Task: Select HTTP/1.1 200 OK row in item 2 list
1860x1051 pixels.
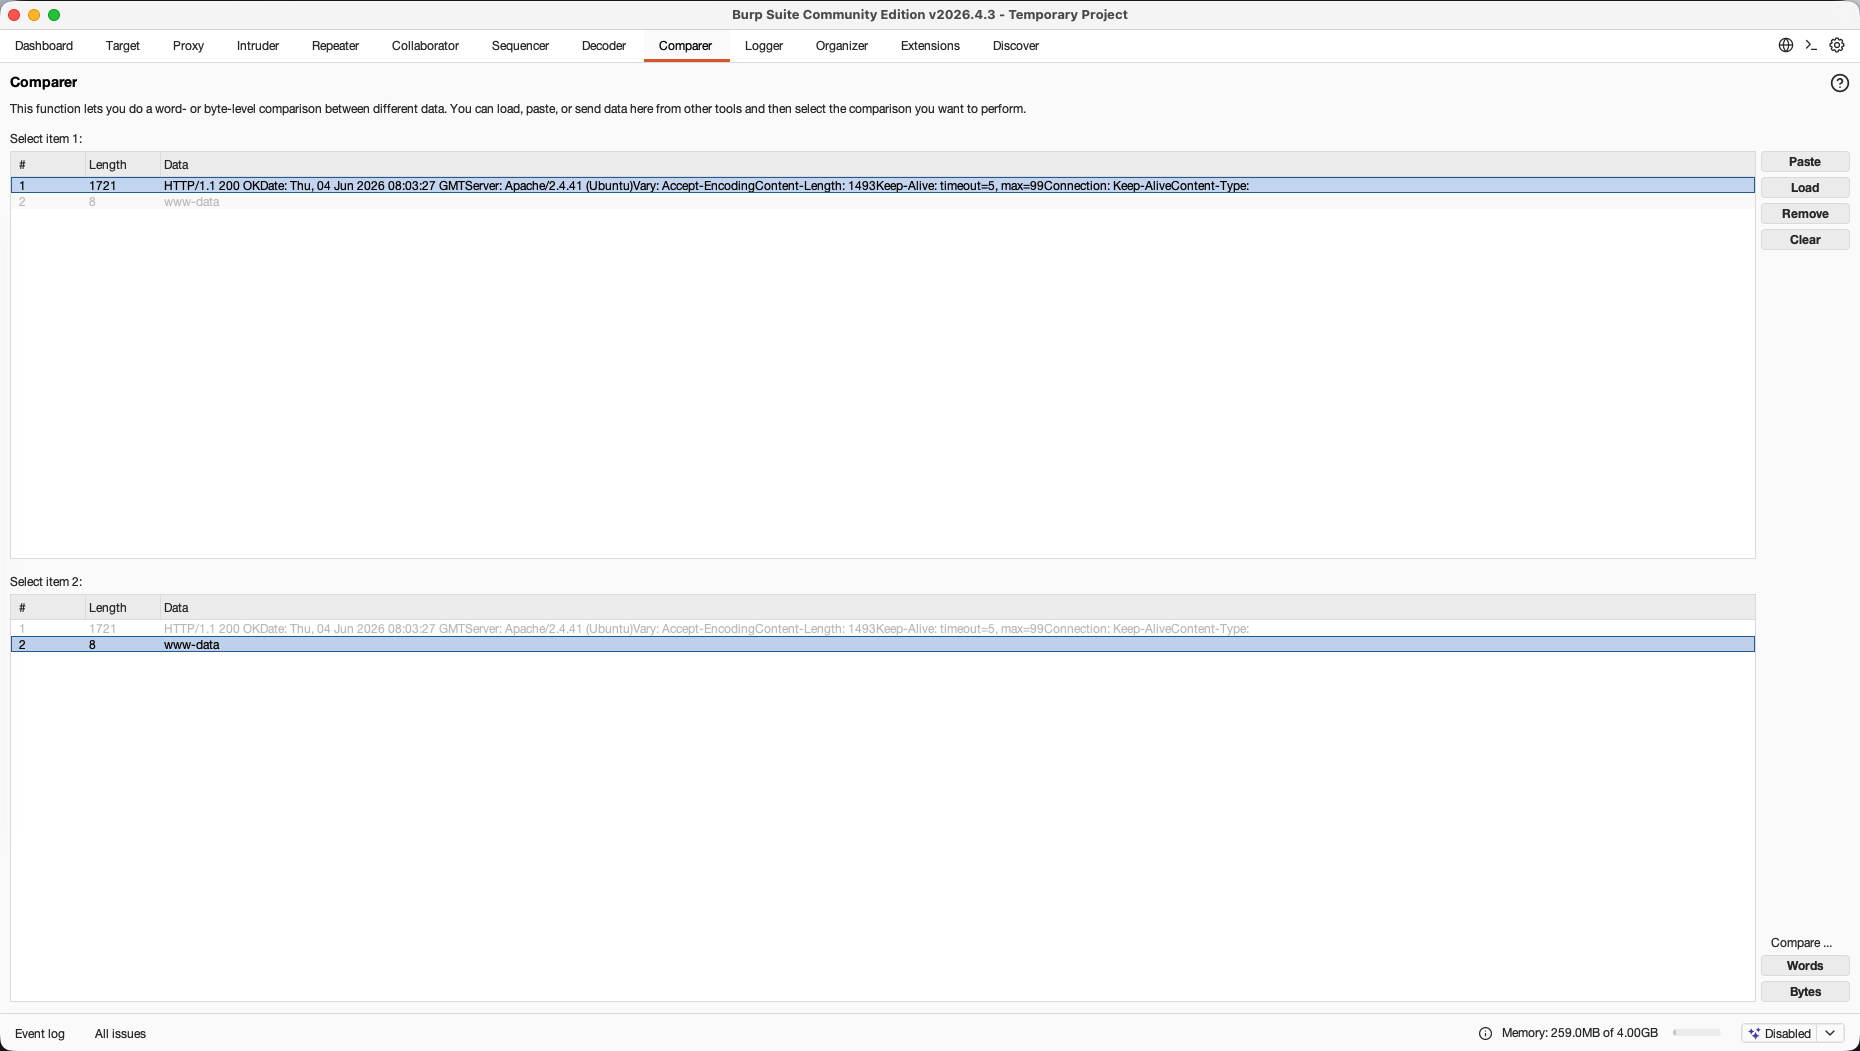Action: 883,629
